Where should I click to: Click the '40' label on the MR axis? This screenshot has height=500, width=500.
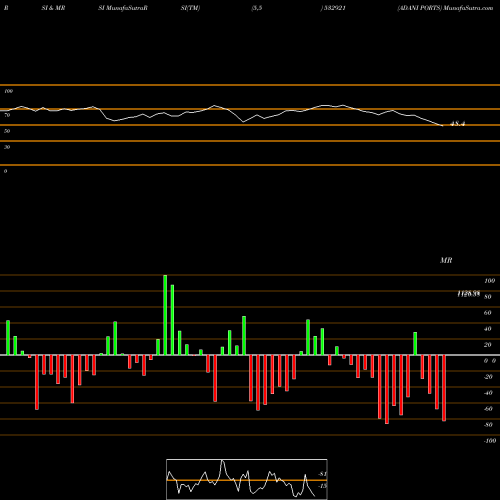coord(487,329)
